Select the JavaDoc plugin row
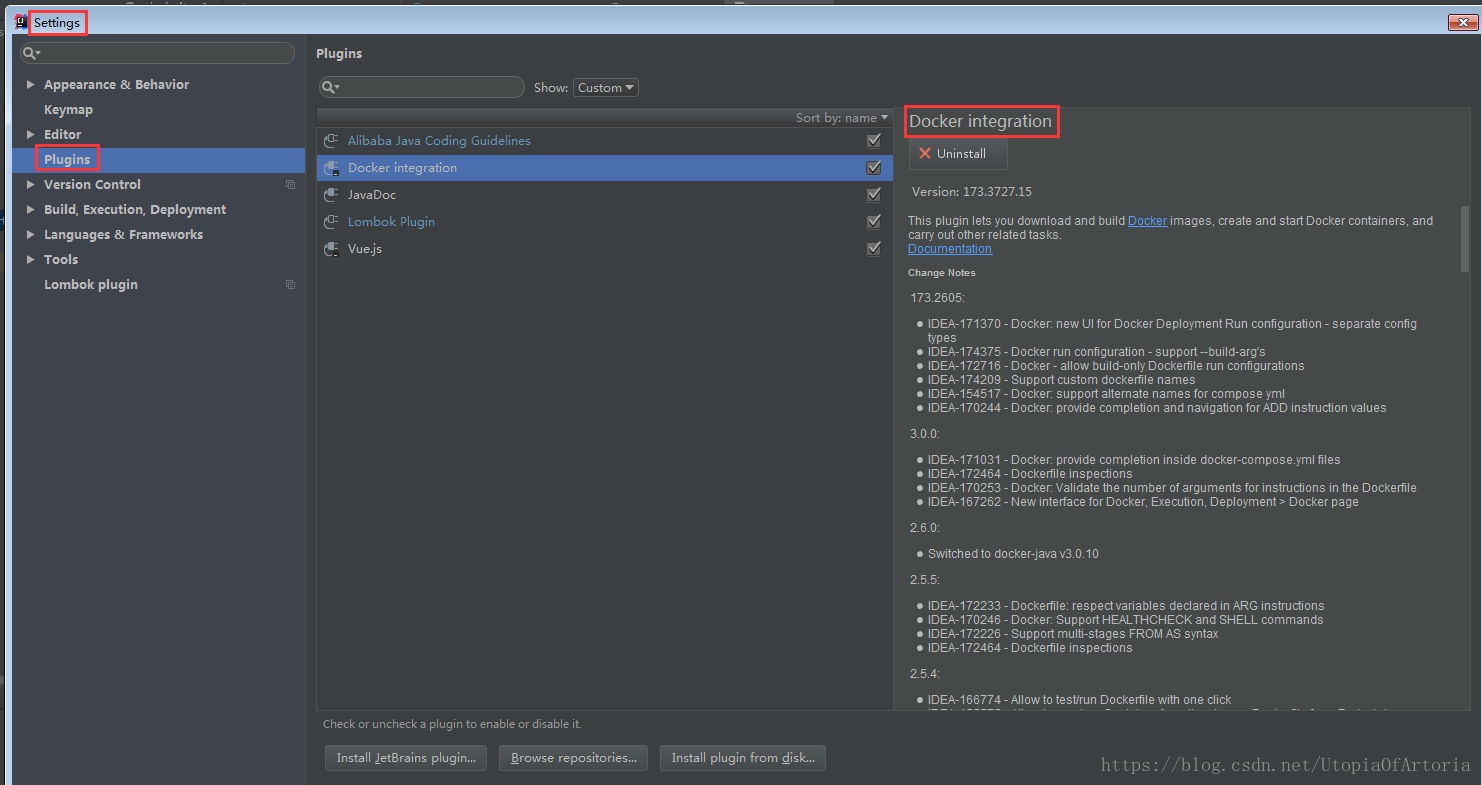Viewport: 1482px width, 785px height. pyautogui.click(x=604, y=195)
